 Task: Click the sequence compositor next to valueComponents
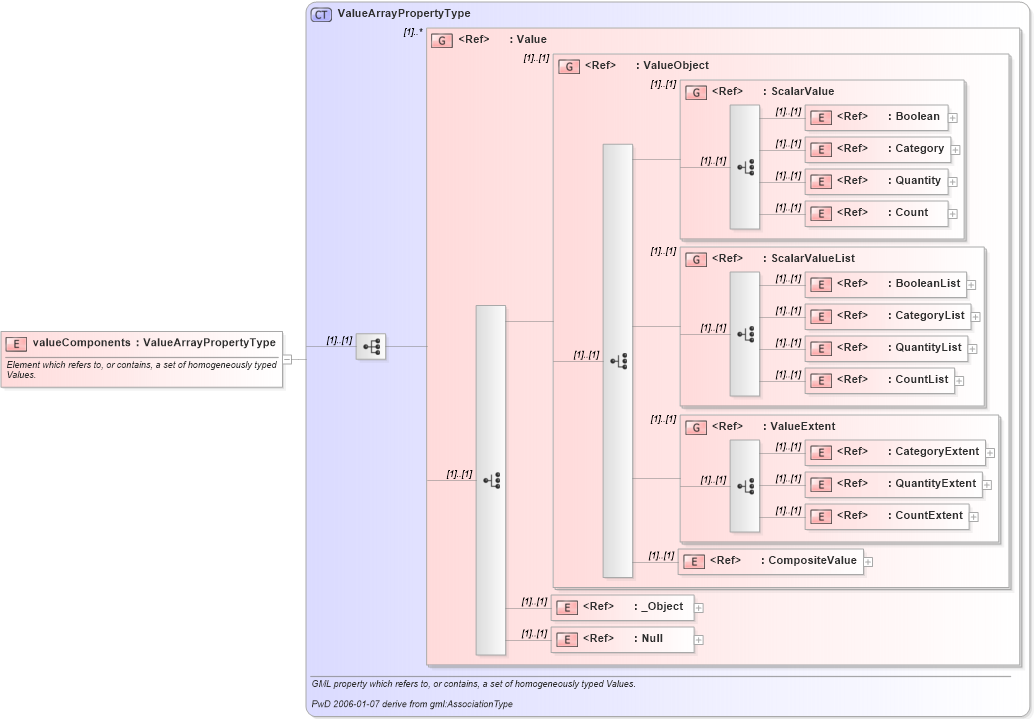tap(370, 347)
